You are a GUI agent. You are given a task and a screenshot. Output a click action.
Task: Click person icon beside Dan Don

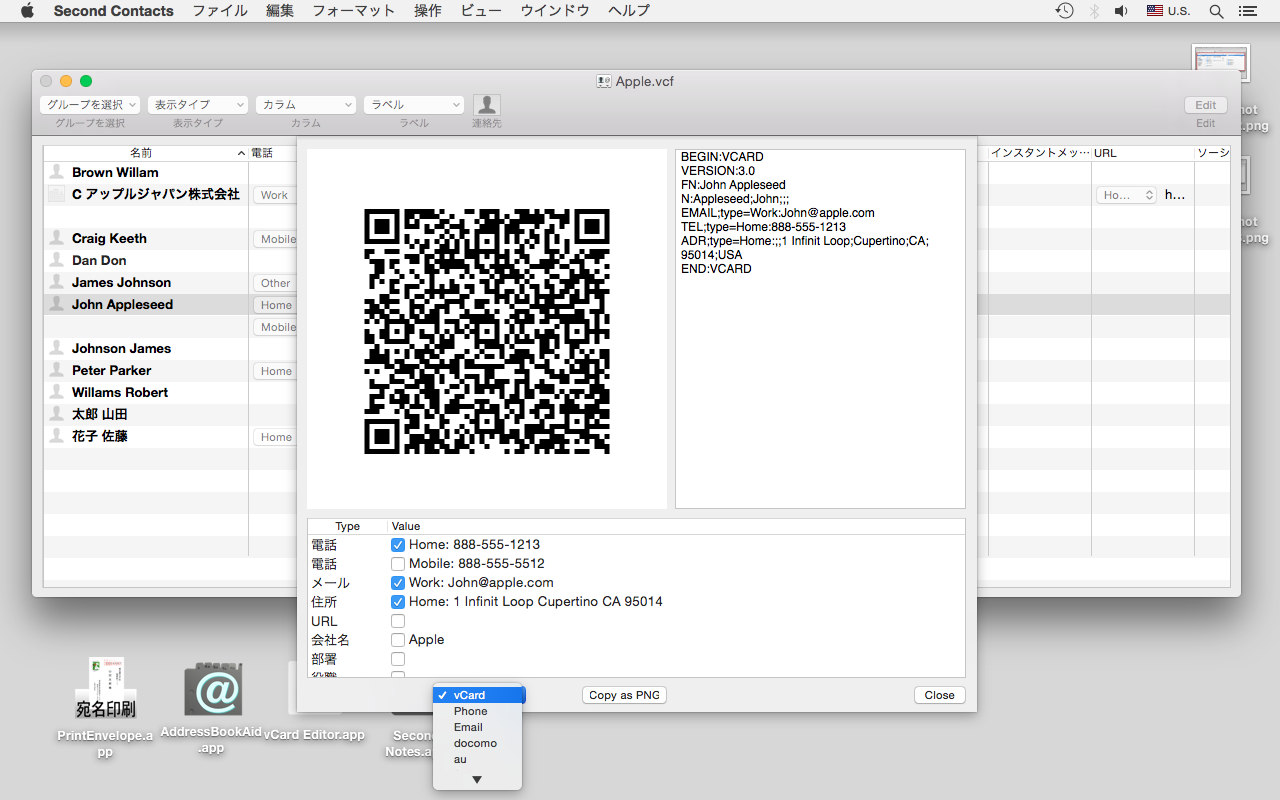(57, 260)
